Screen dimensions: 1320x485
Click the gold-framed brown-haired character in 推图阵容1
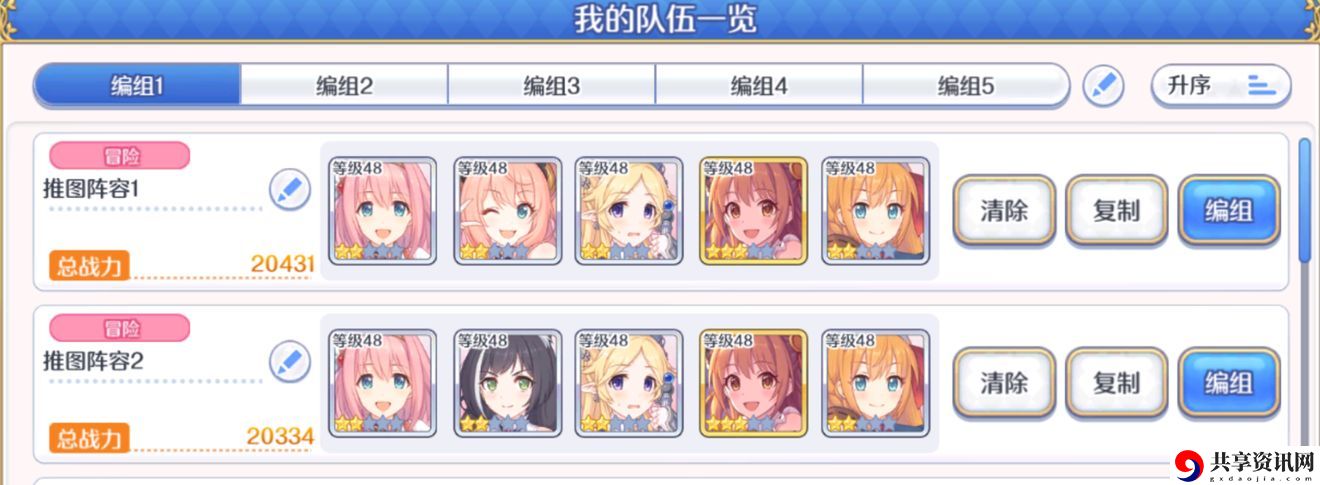coord(752,210)
